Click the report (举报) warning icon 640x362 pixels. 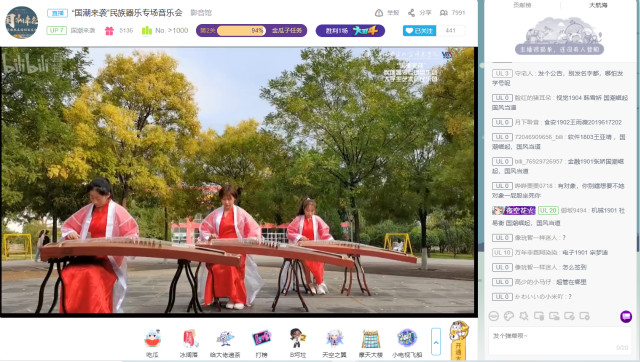379,13
